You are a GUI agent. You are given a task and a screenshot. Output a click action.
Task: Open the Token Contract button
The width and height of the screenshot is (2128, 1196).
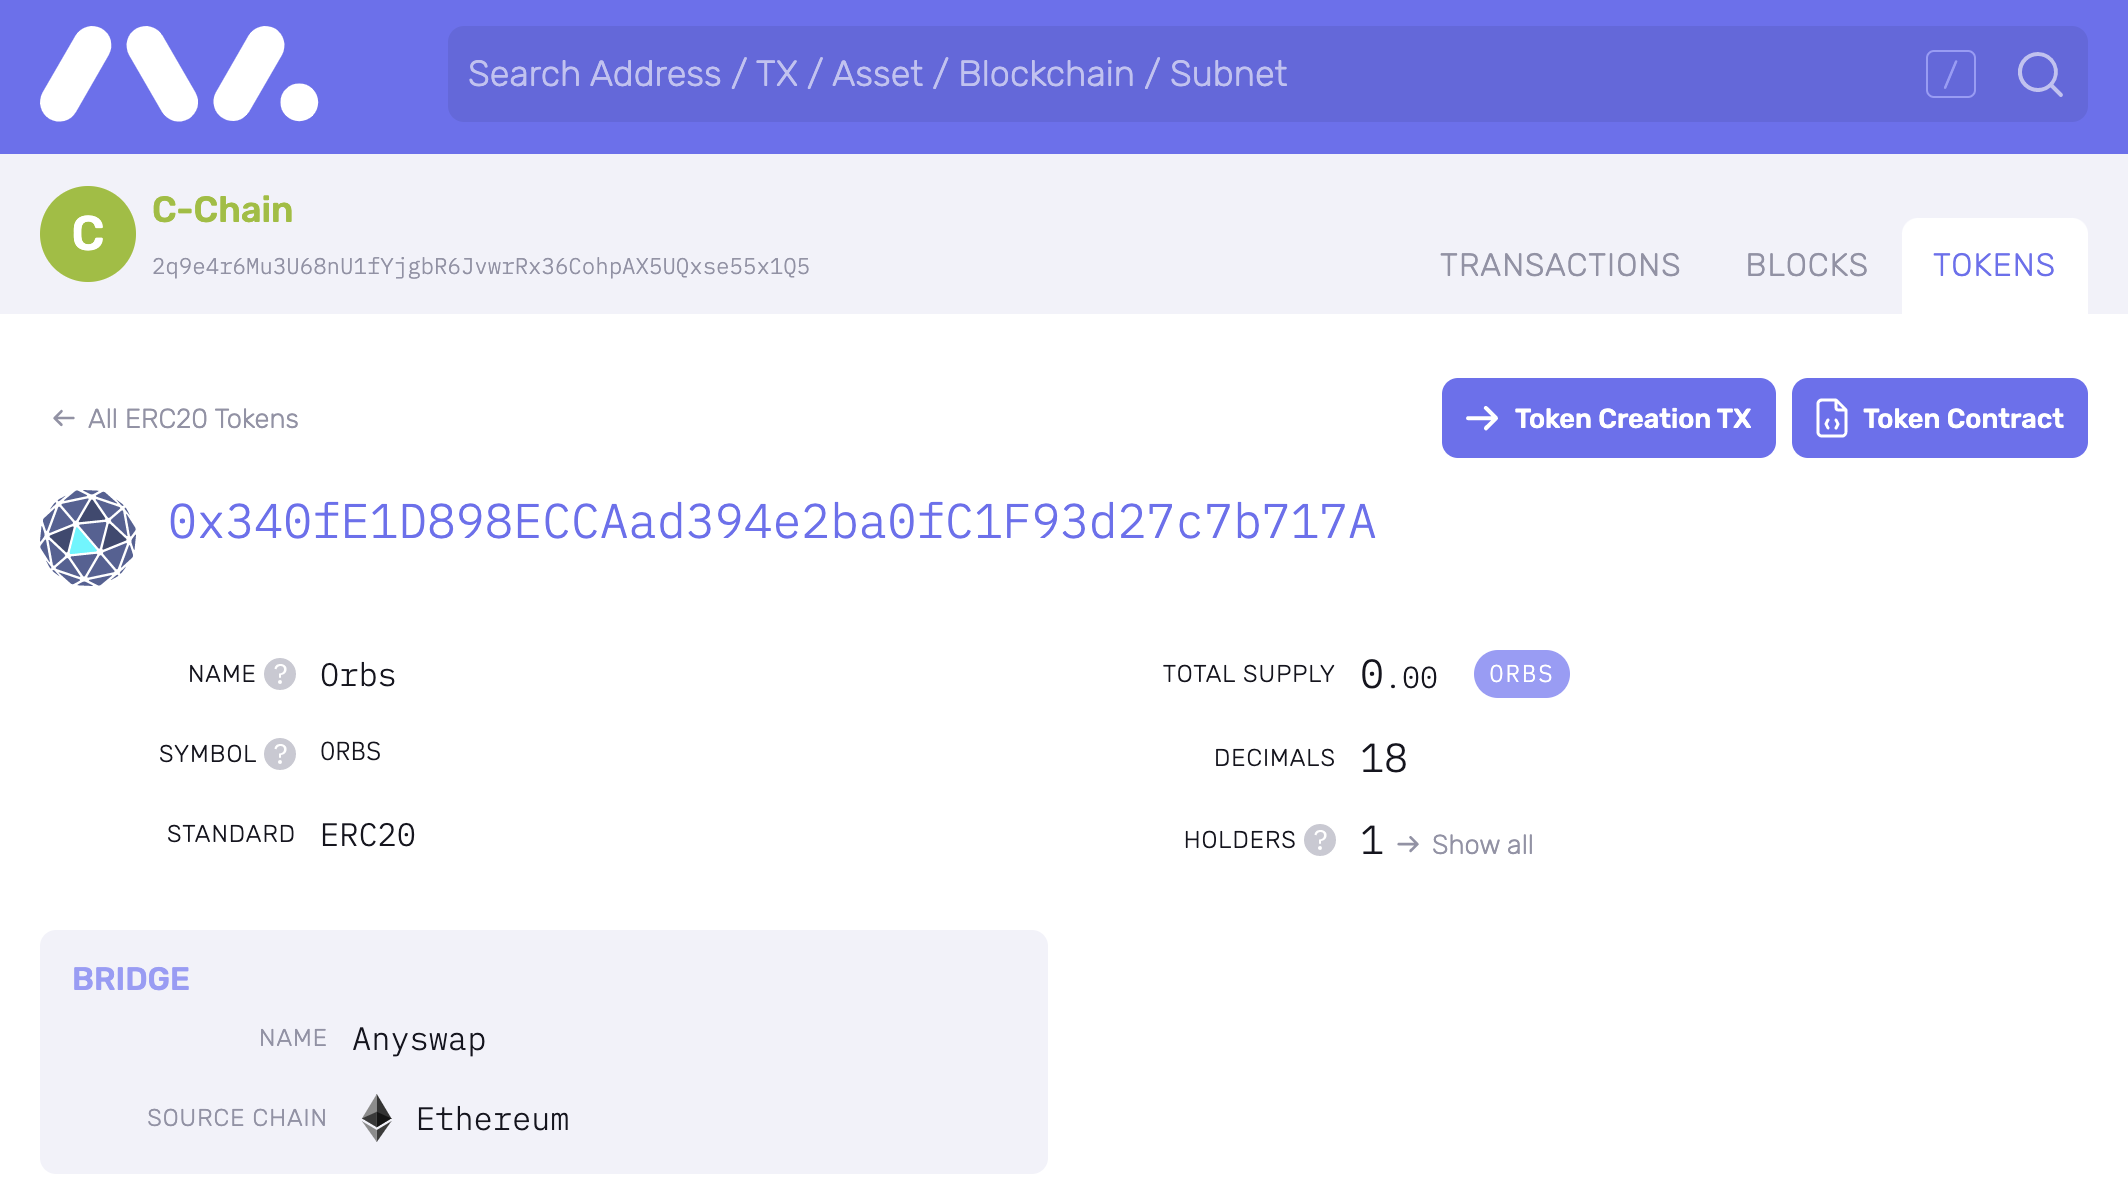tap(1940, 418)
